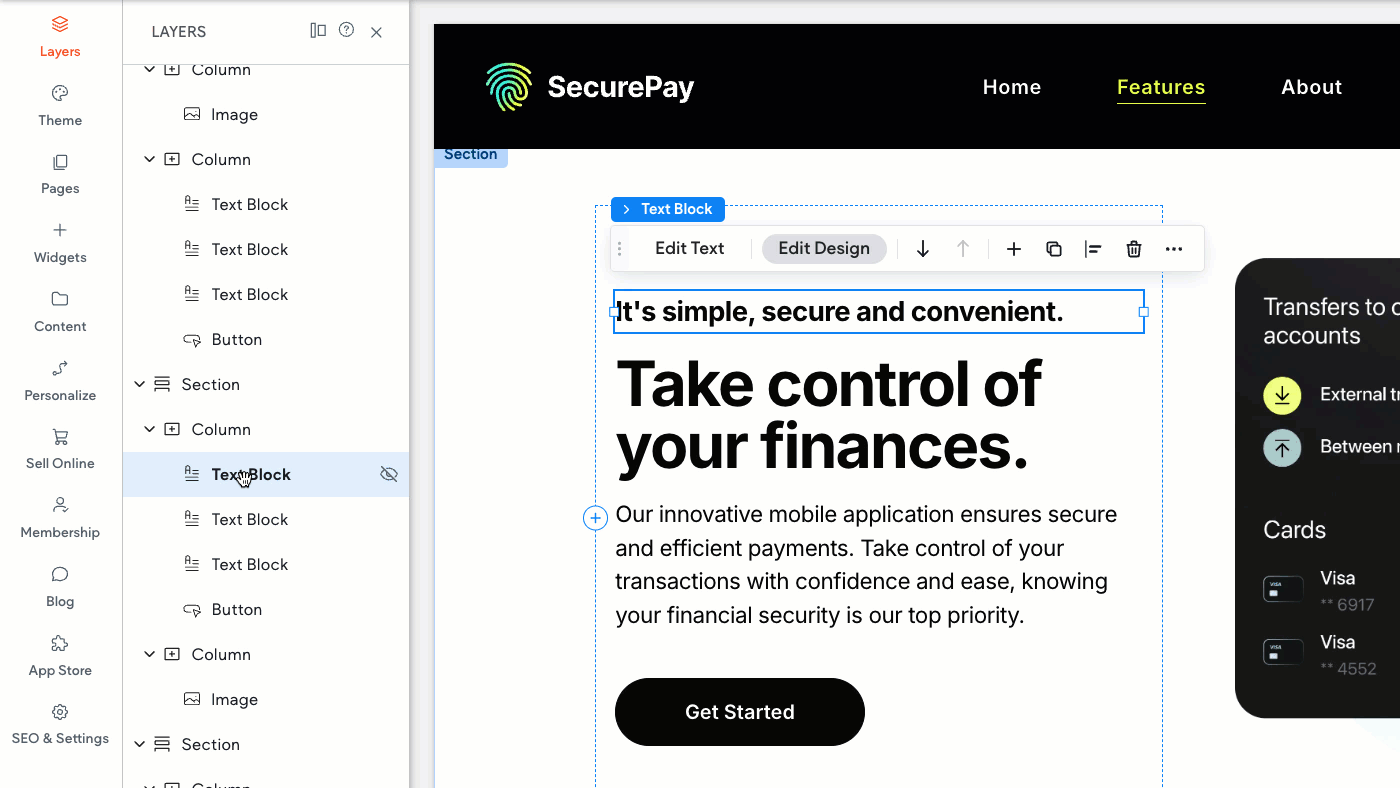Expand the blue Text Block breadcrumb chevron
1400x788 pixels.
626,209
